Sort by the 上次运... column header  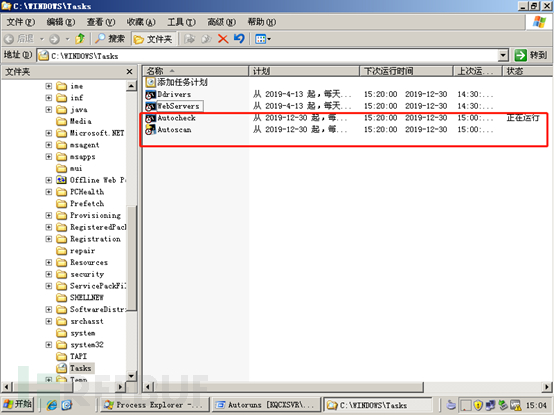tap(478, 71)
